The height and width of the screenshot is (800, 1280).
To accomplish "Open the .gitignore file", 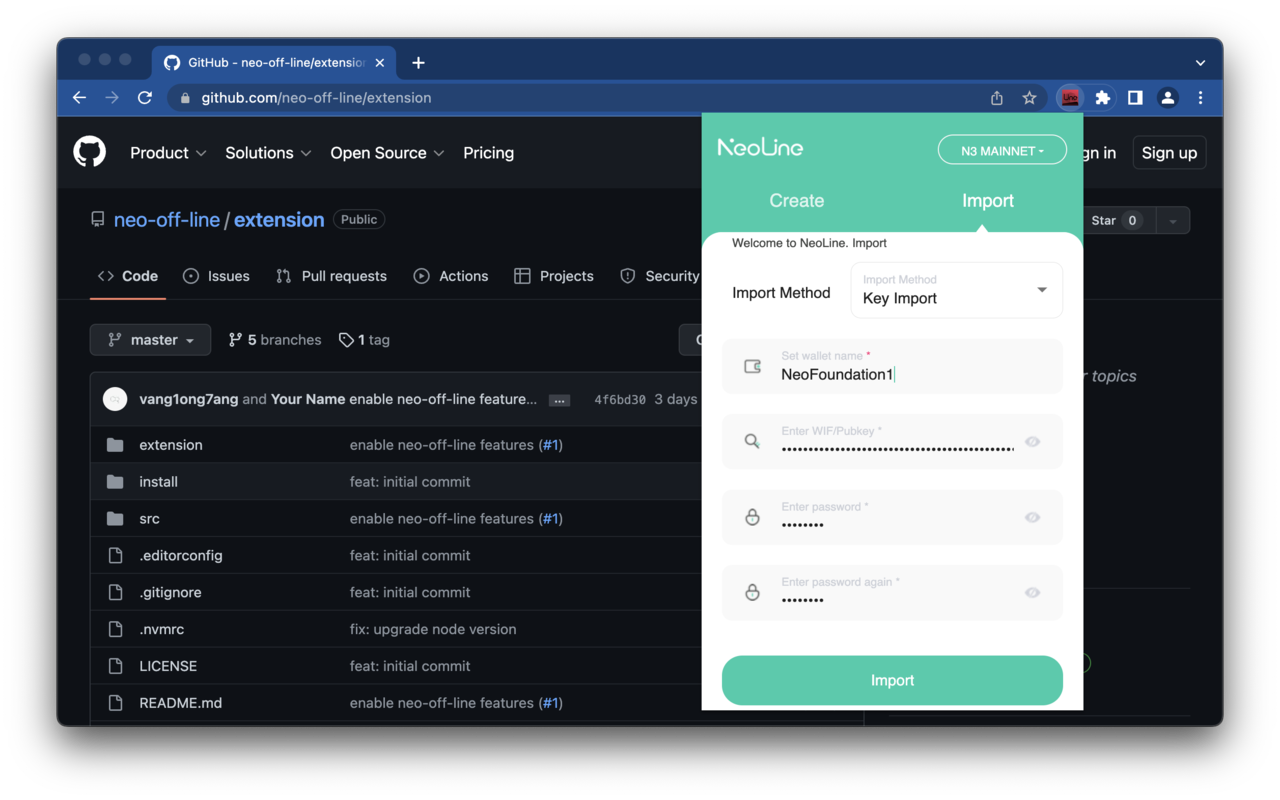I will click(x=170, y=592).
